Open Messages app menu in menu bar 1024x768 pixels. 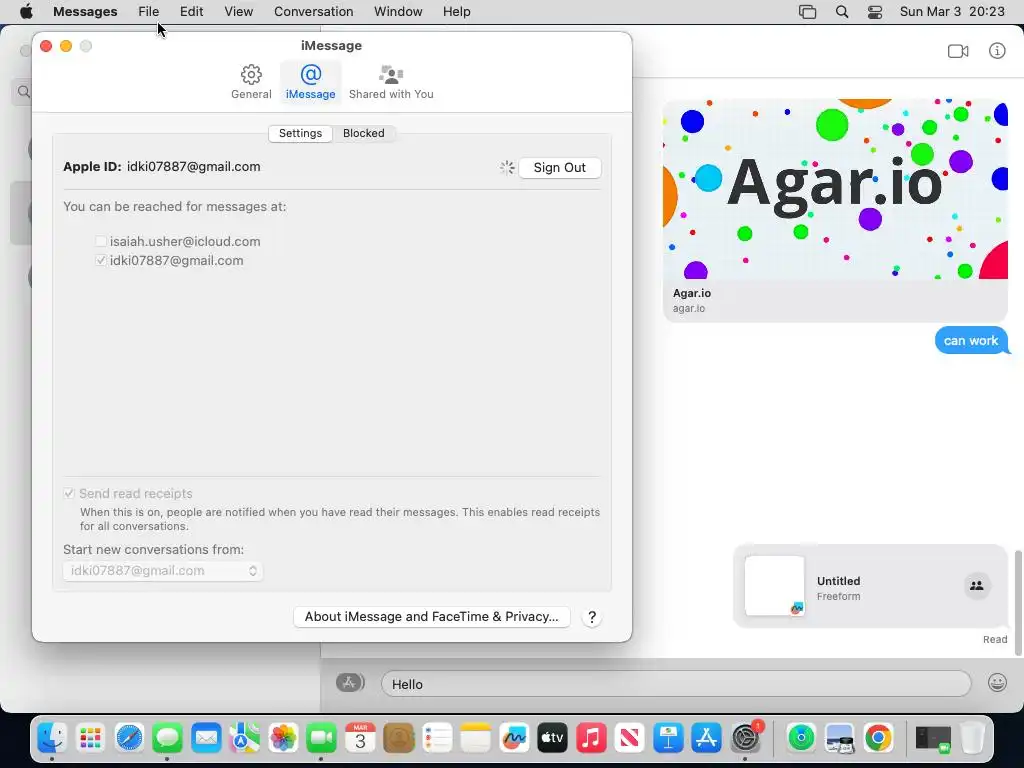pos(85,12)
